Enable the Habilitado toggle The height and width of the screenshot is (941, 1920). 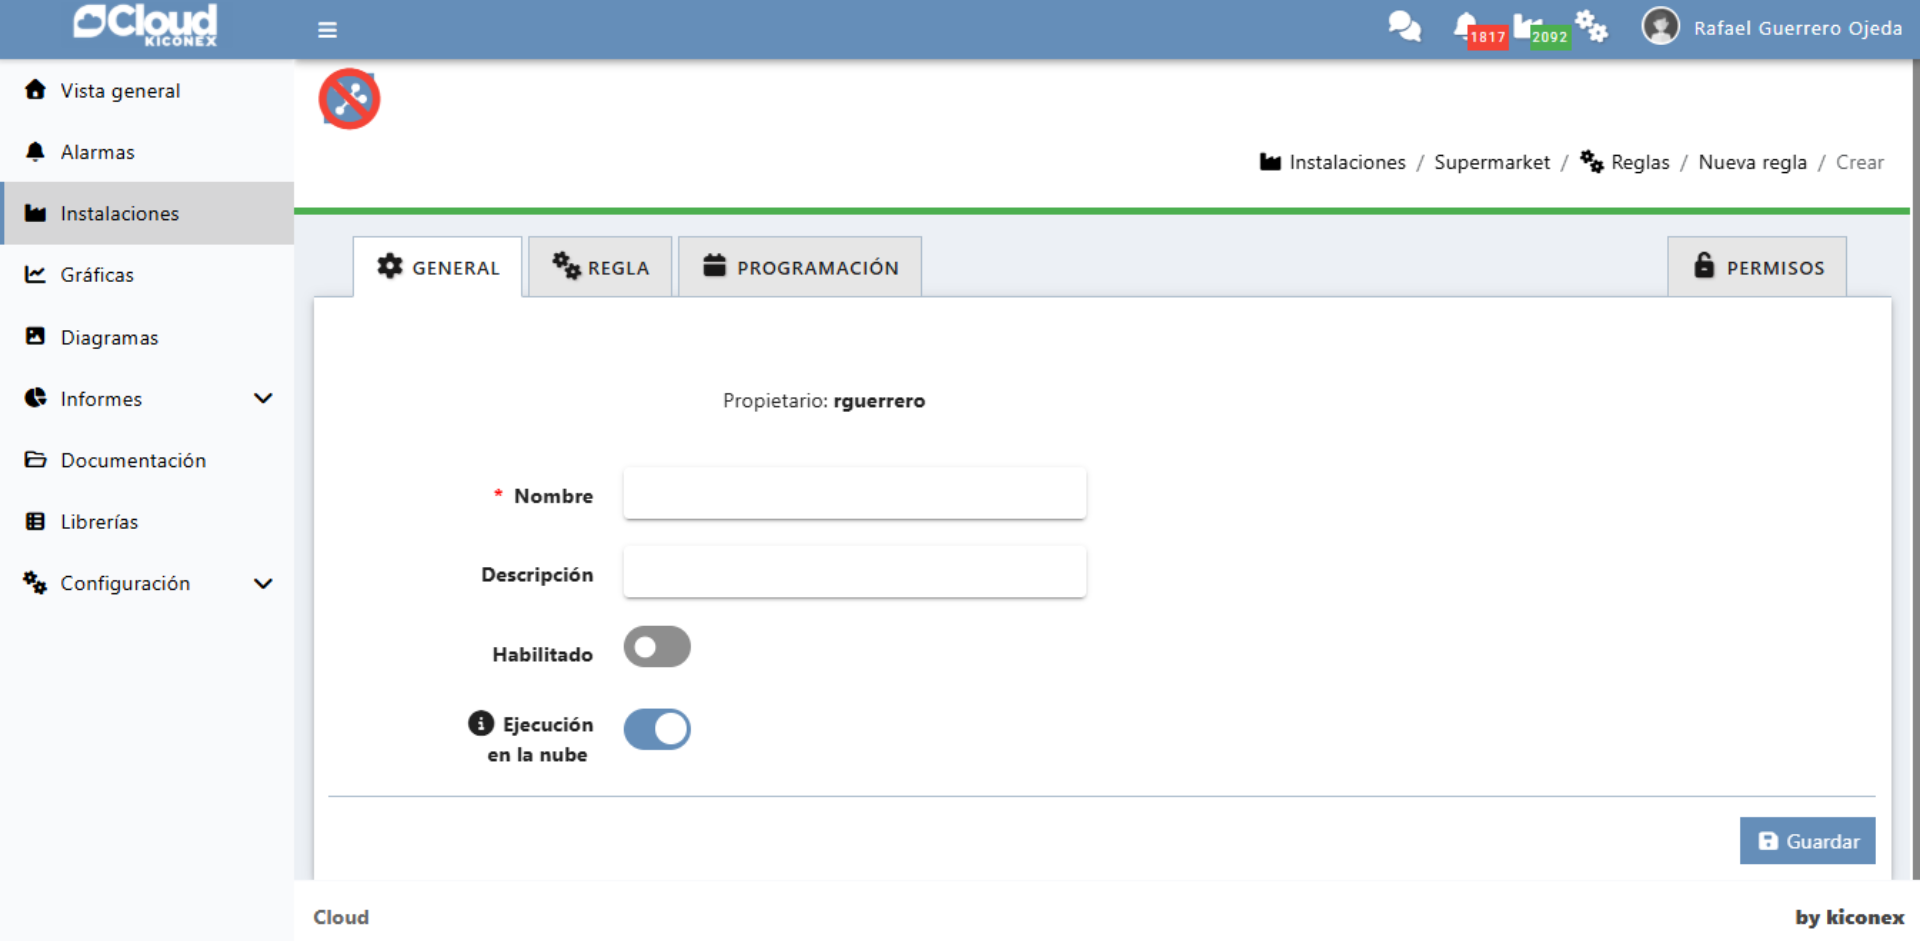(657, 647)
